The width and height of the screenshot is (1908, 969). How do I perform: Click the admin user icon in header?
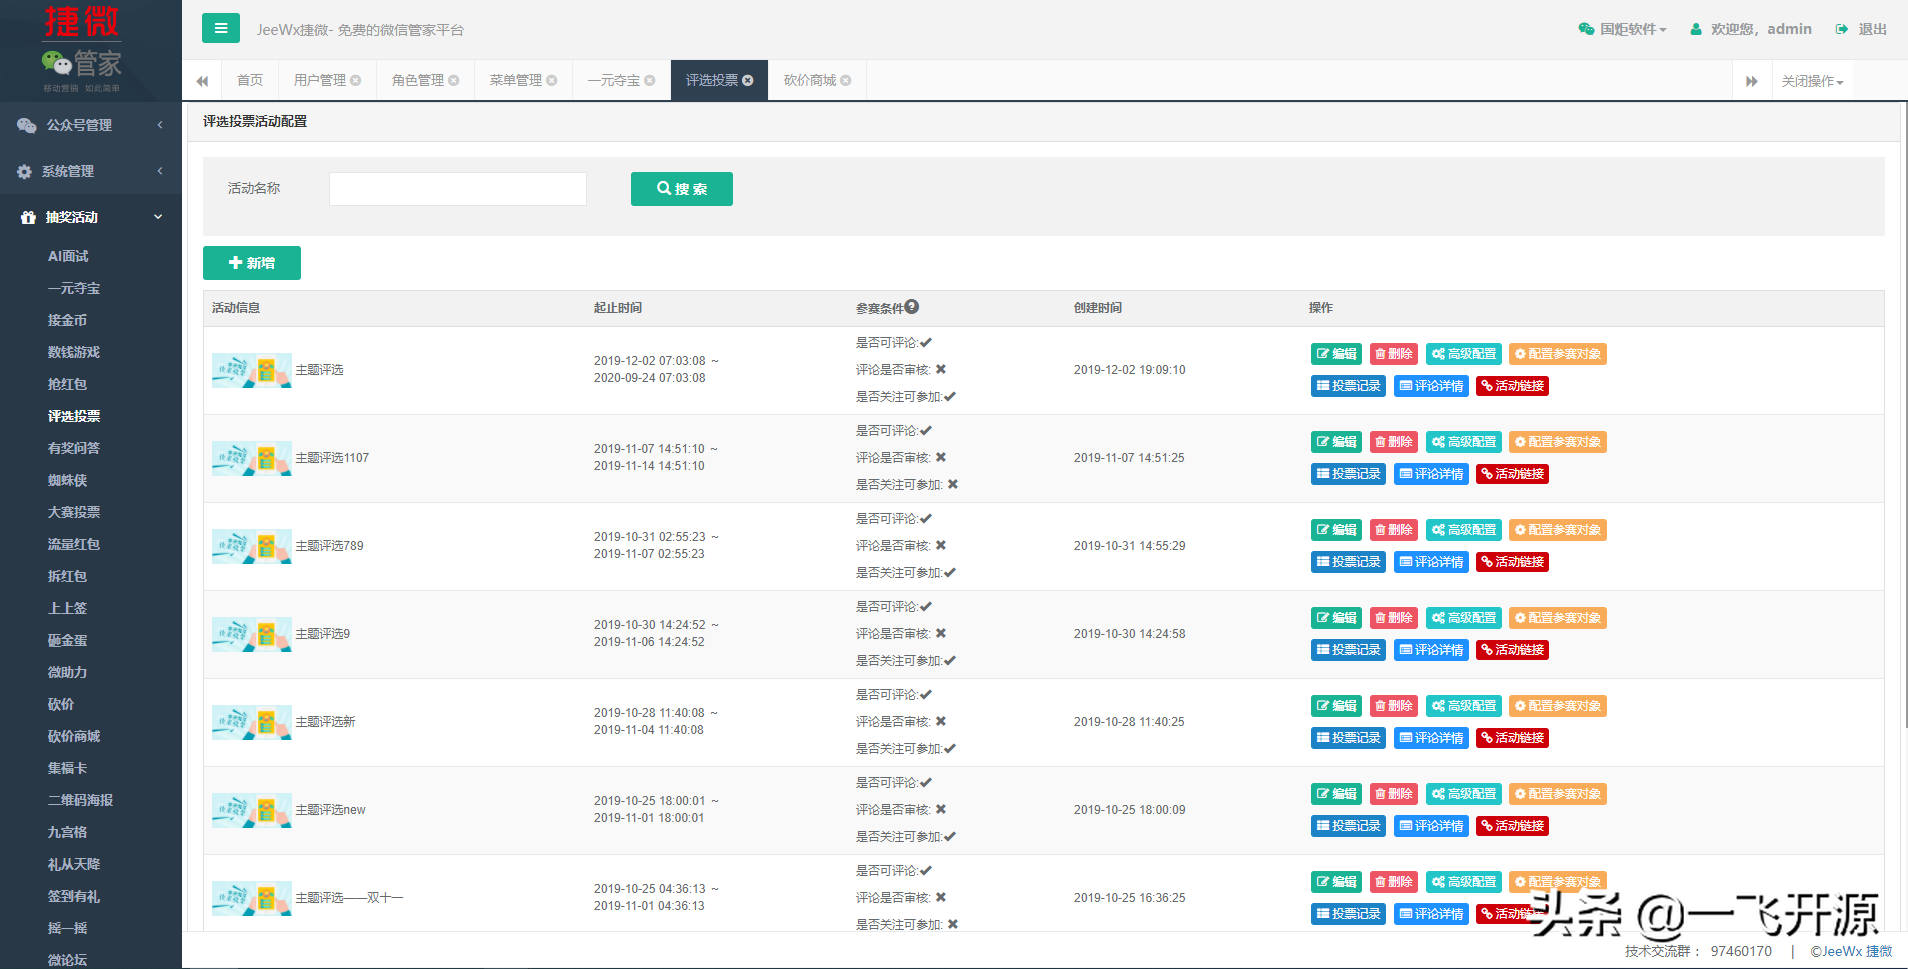[x=1696, y=29]
